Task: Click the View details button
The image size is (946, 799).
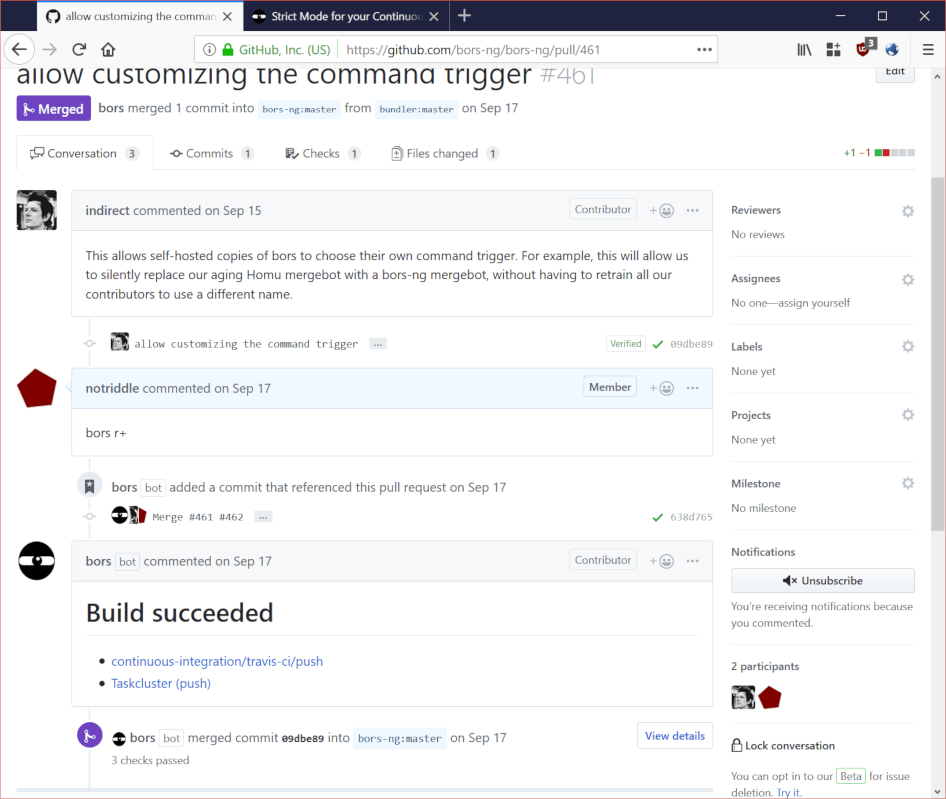Action: tap(674, 735)
